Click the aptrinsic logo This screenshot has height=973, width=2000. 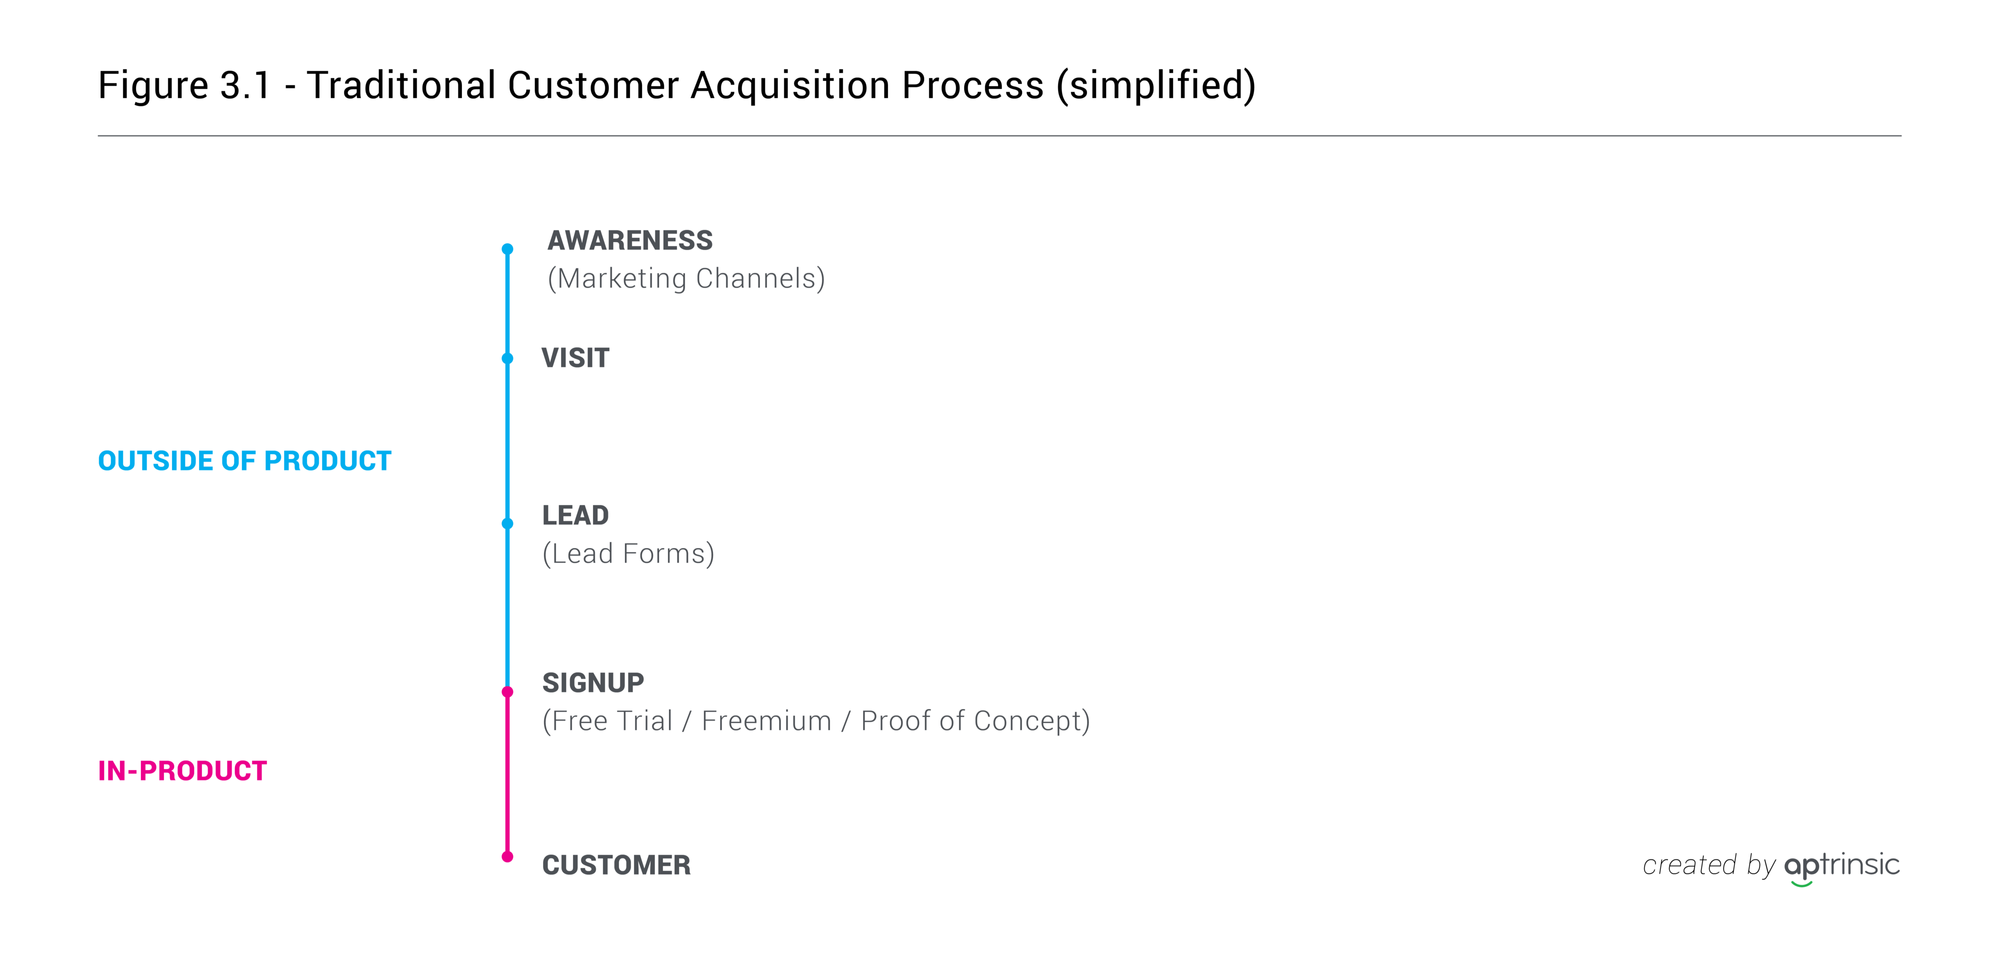coord(1842,867)
